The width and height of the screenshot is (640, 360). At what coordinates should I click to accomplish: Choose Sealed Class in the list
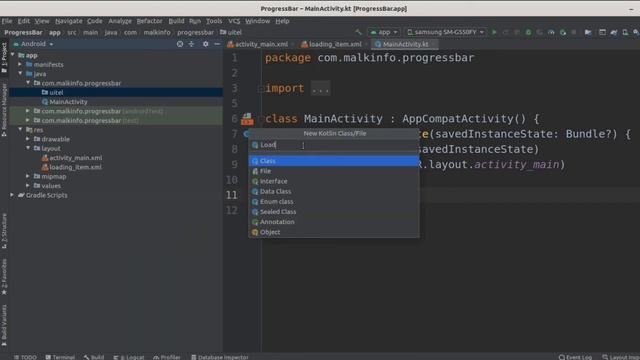(334, 212)
